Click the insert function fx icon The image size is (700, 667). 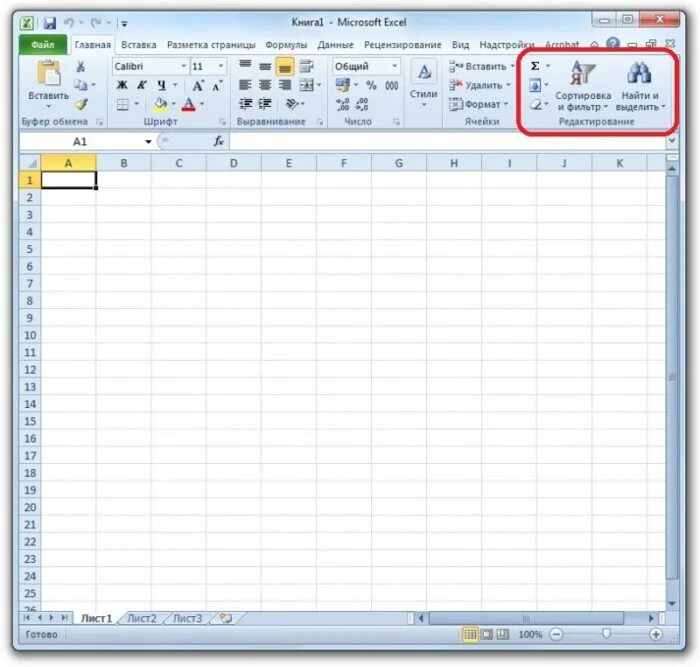pos(218,142)
